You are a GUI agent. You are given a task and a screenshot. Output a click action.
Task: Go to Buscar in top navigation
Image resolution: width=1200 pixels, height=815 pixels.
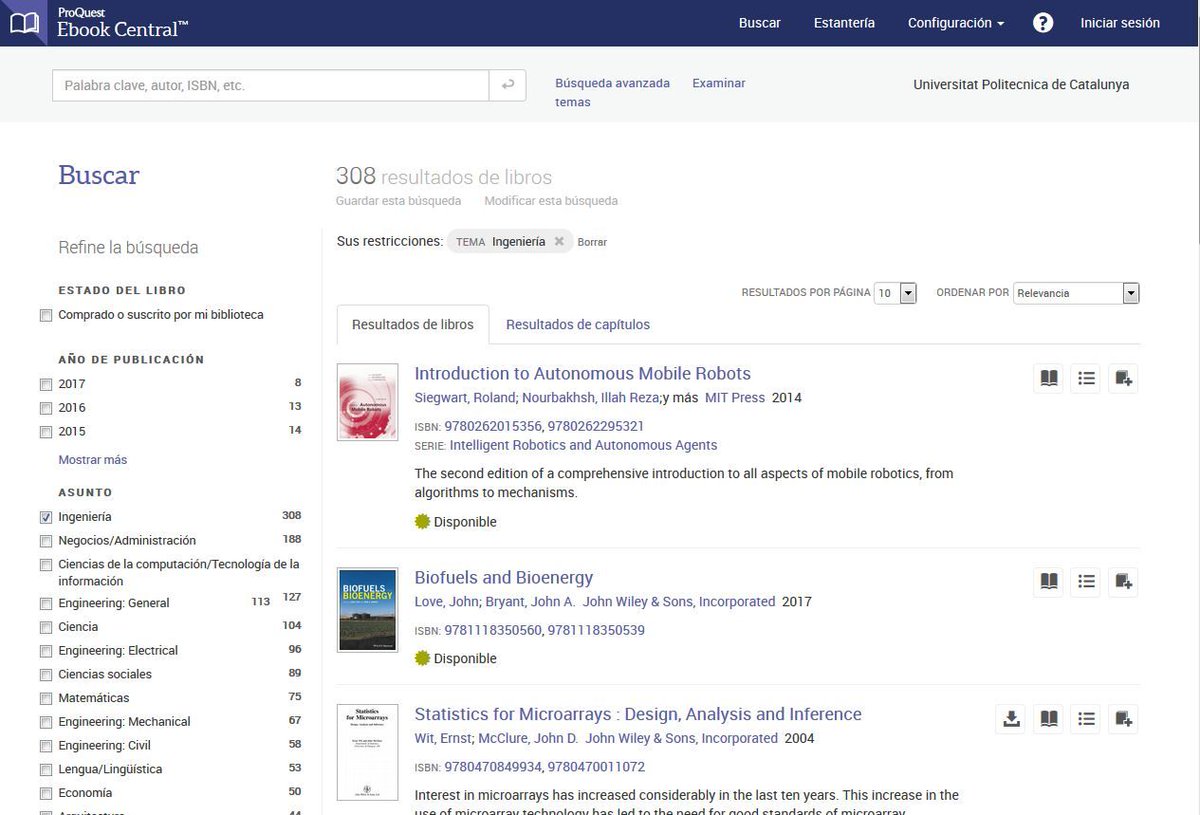pyautogui.click(x=760, y=23)
